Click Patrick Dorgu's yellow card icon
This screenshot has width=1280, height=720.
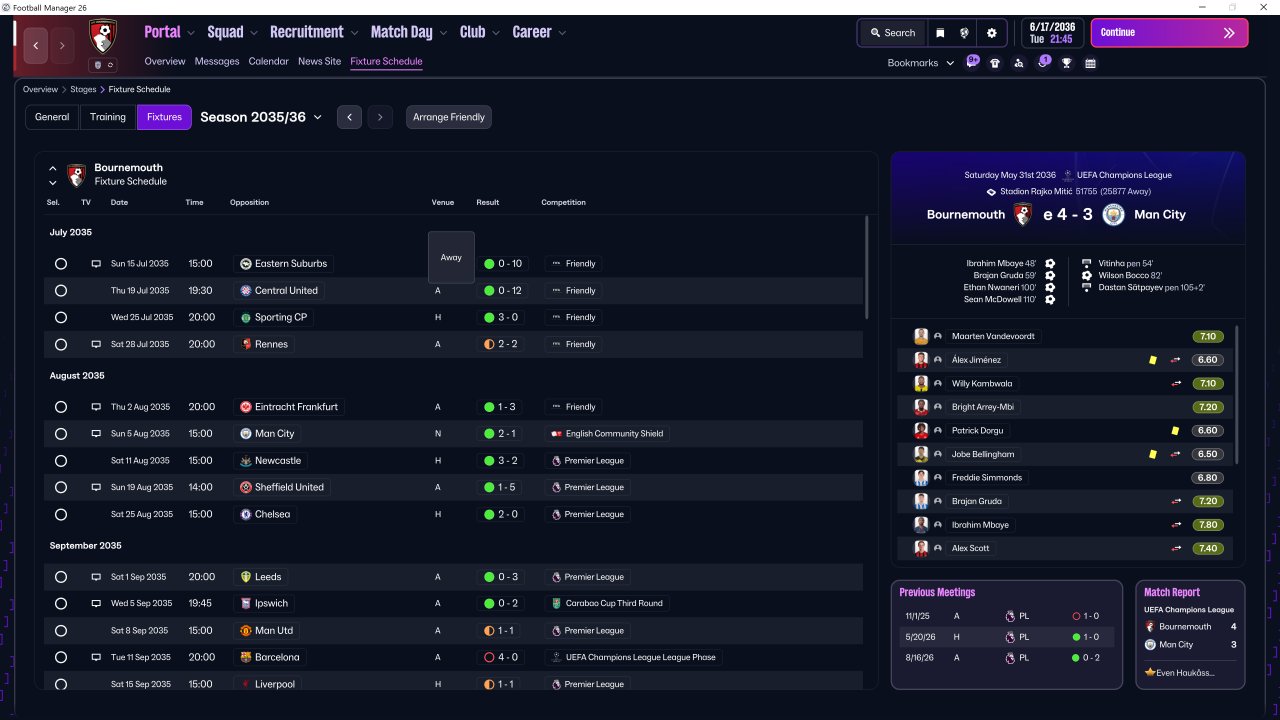point(1176,431)
